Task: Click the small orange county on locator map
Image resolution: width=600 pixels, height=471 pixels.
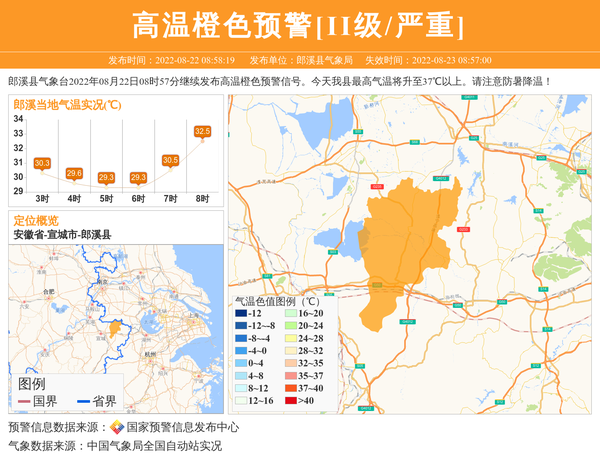Action: coord(115,328)
